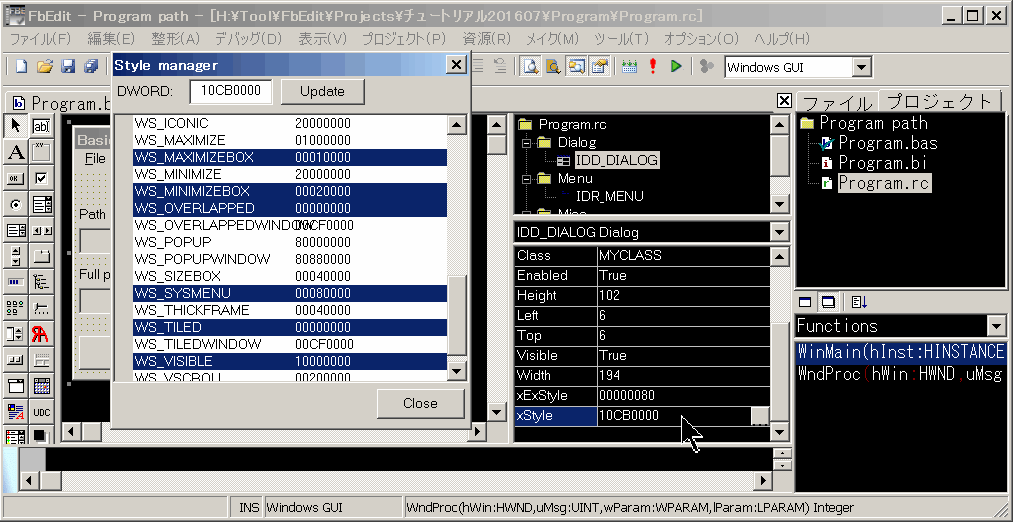Select the red RichEdit control tool

pyautogui.click(x=41, y=334)
